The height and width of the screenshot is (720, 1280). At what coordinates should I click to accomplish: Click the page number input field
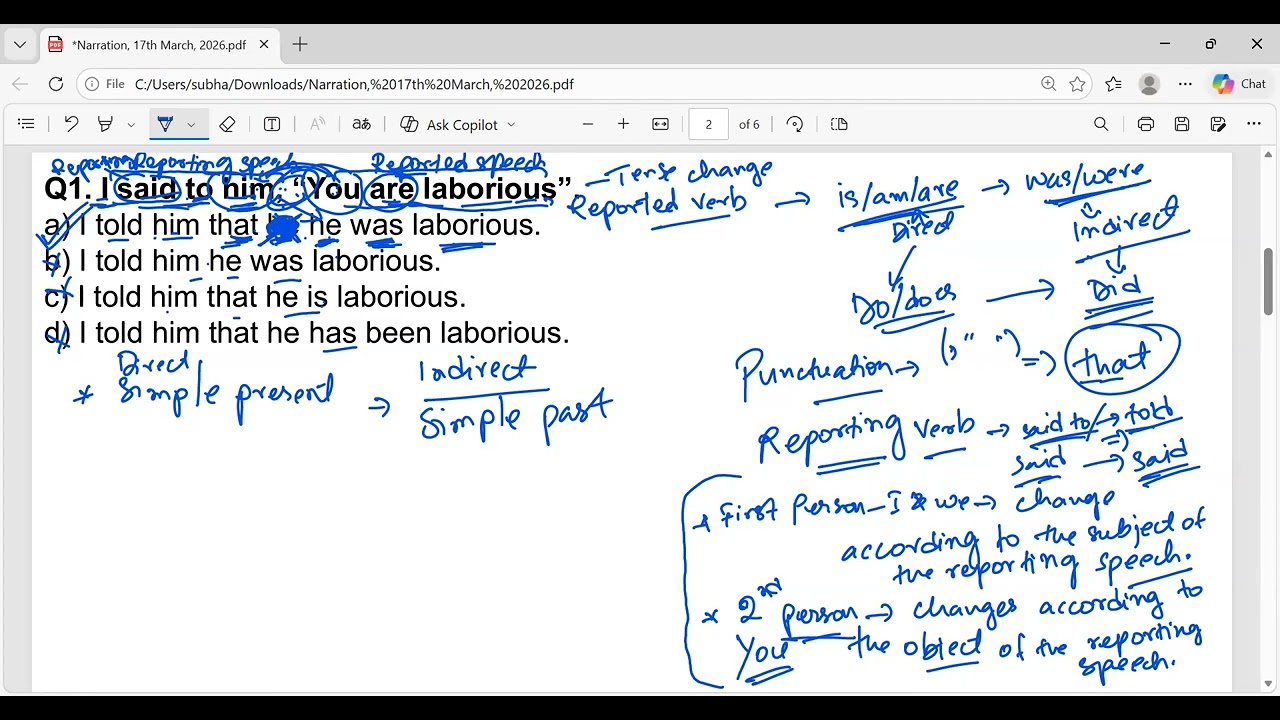tap(708, 124)
